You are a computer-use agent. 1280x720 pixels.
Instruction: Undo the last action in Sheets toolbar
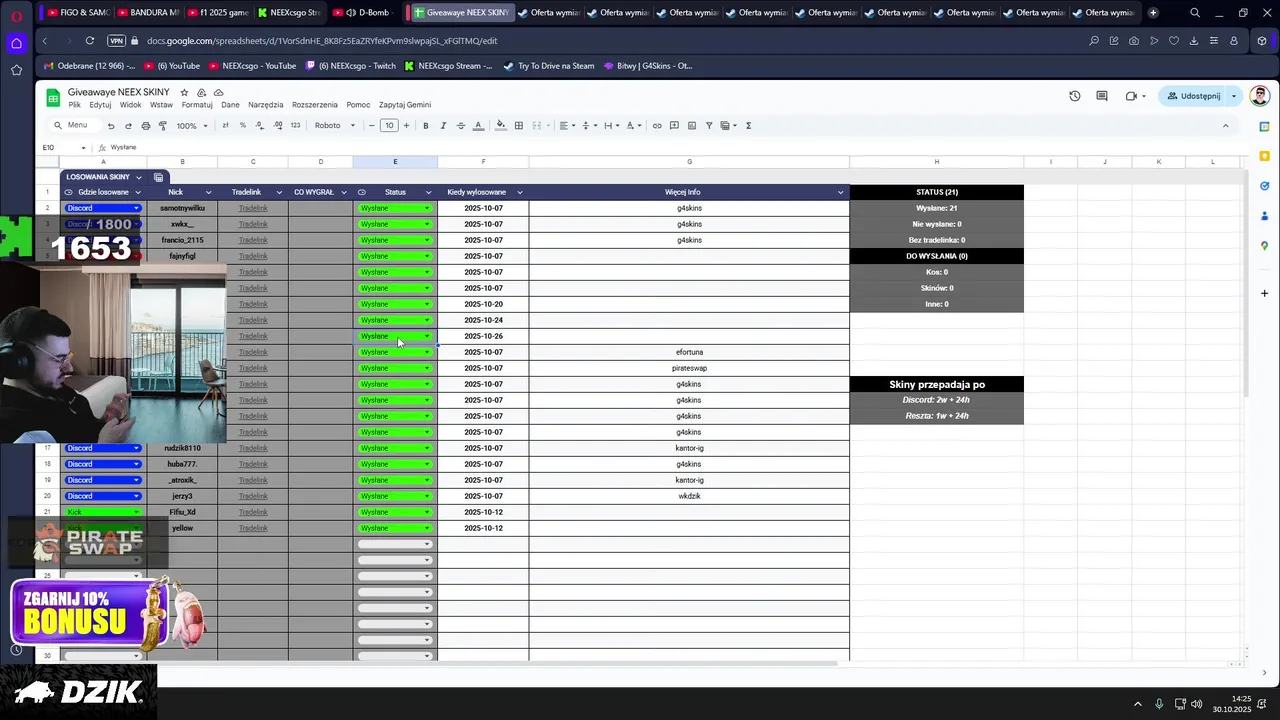111,126
